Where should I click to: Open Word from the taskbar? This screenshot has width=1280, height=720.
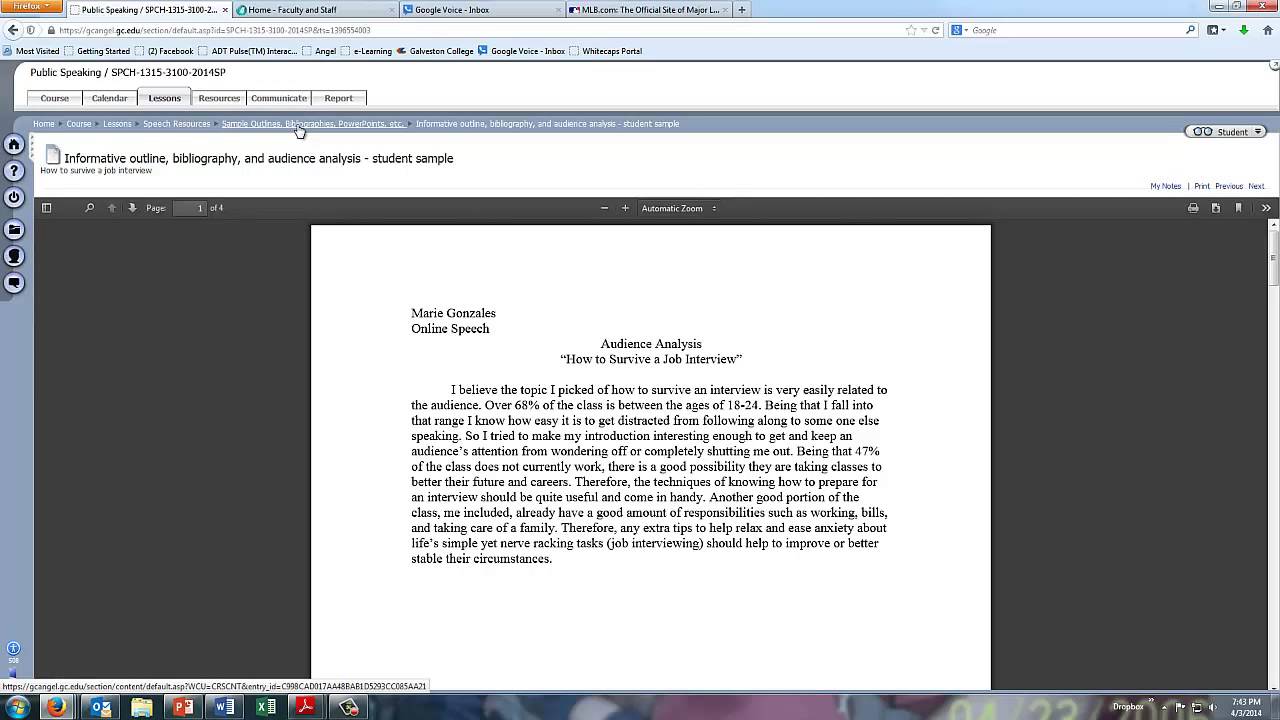point(225,707)
